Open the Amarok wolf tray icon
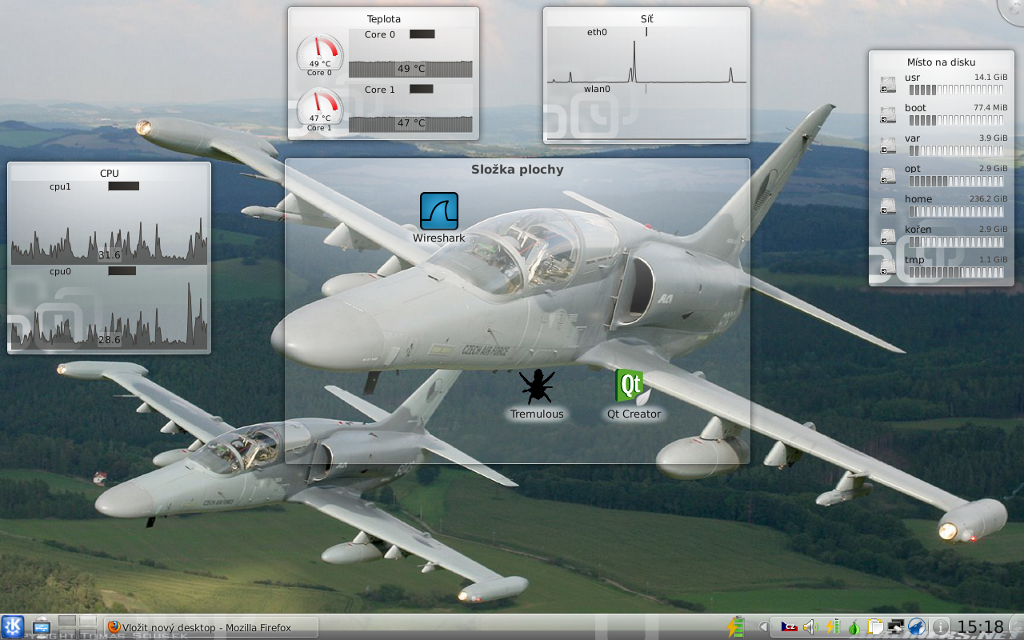 click(x=917, y=628)
